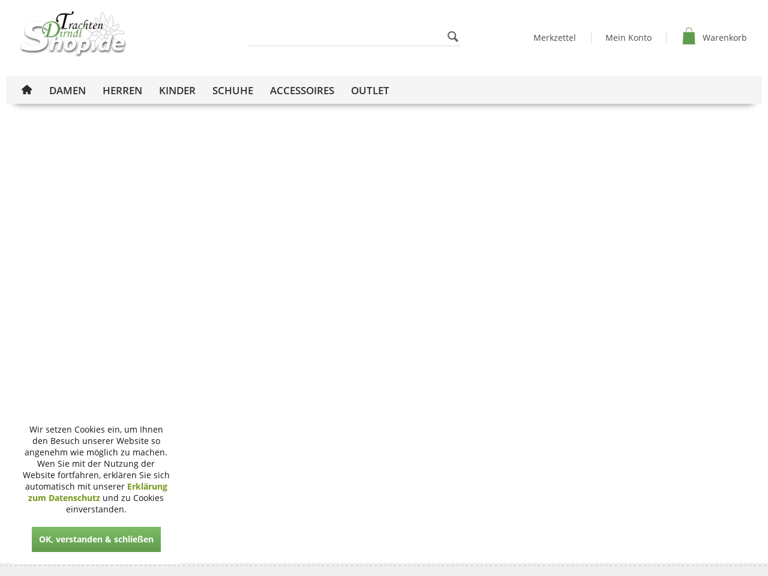Accept cookies with OK, verstanden & schließen

pyautogui.click(x=96, y=539)
